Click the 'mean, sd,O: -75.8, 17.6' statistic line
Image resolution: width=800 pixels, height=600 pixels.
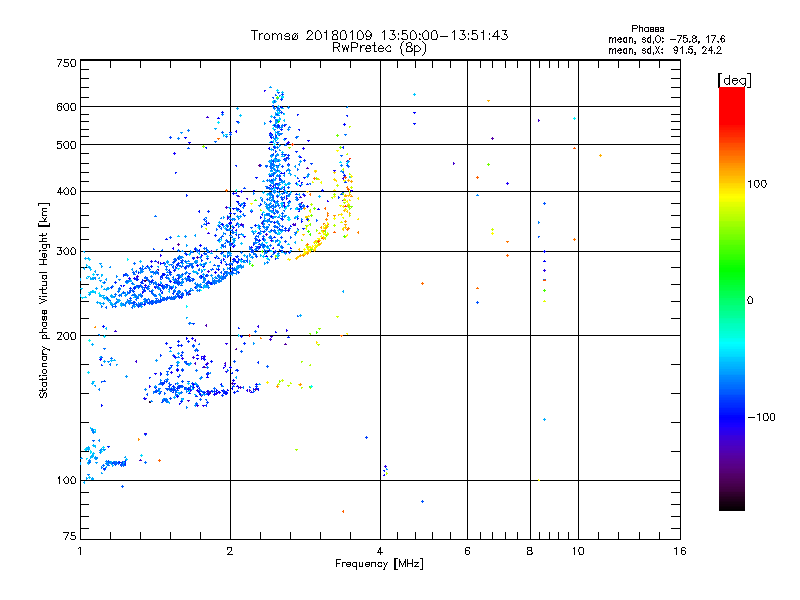pos(666,39)
